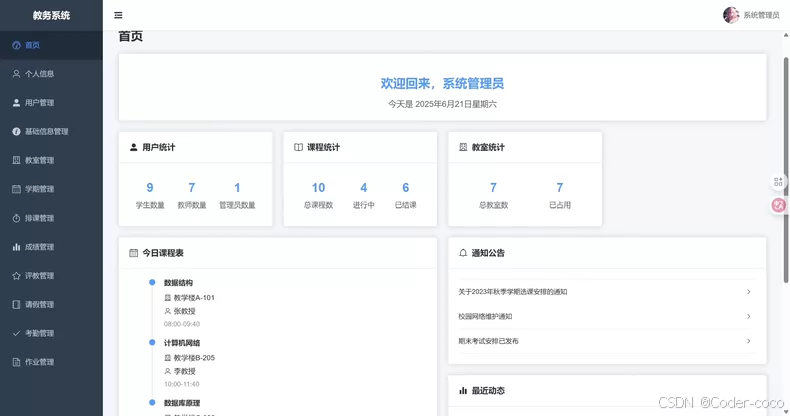790x416 pixels.
Task: Open the 基础信息管理 menu item
Action: point(51,131)
